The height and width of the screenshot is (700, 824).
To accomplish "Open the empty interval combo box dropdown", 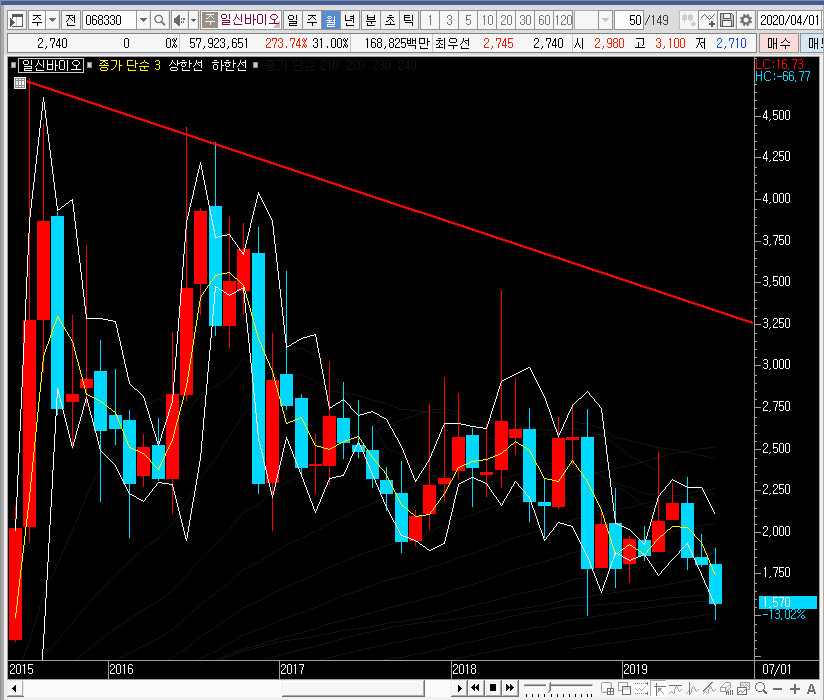I will (605, 20).
